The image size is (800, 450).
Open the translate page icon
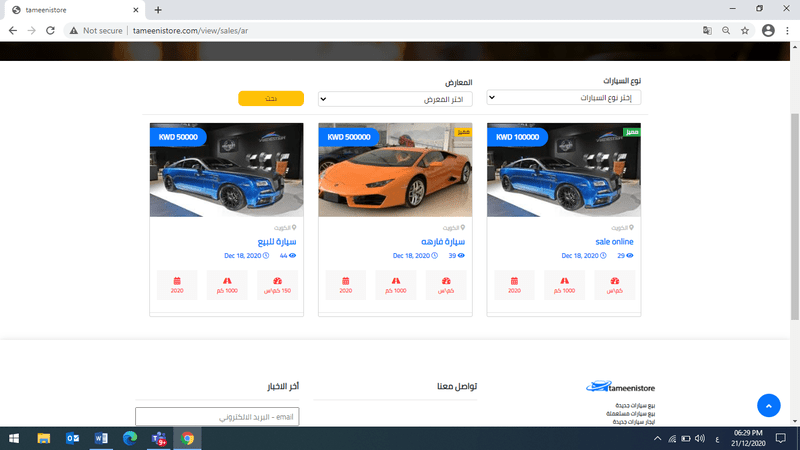coord(707,31)
